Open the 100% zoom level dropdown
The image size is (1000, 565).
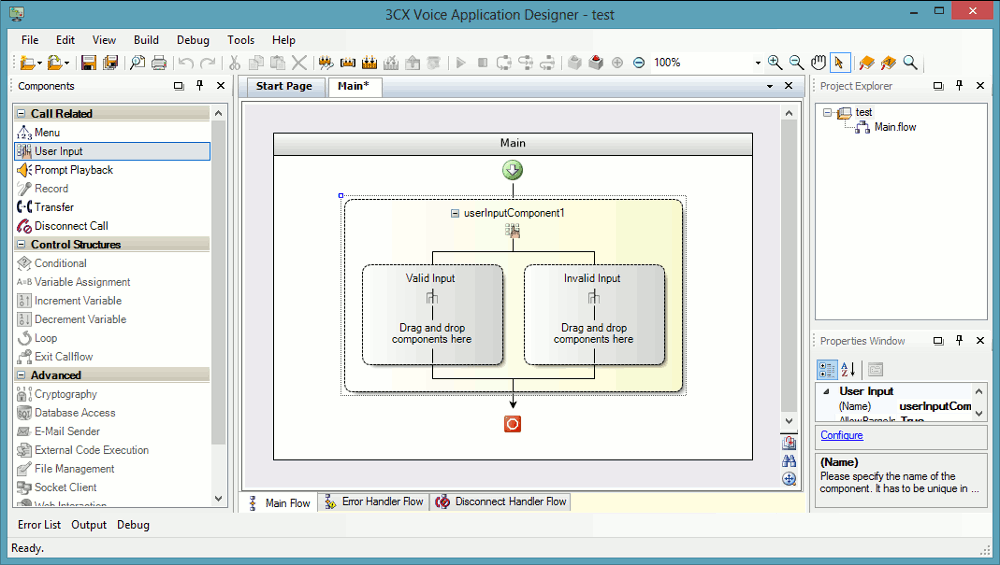click(758, 63)
